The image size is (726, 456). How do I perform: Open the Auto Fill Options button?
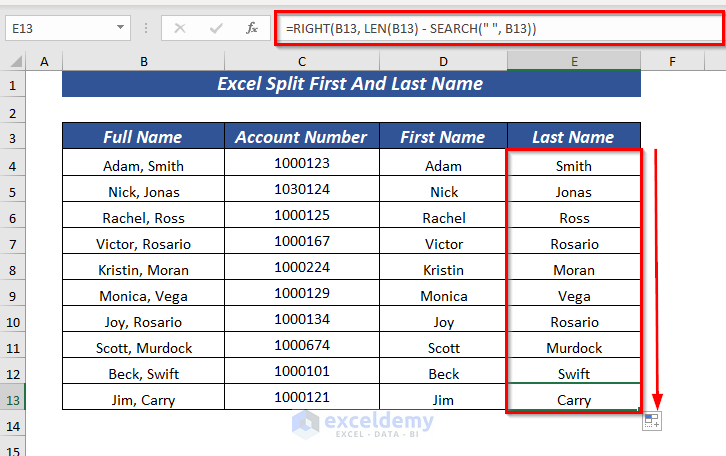click(652, 421)
